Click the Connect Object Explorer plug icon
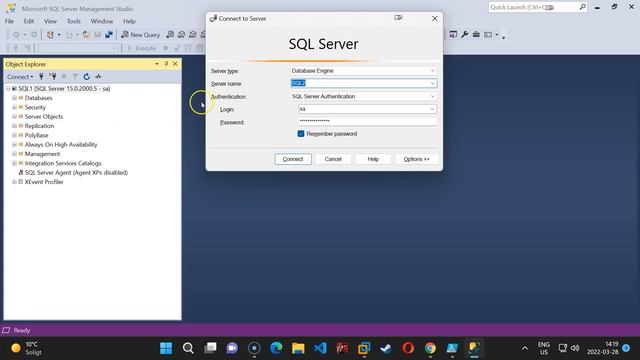This screenshot has width=640, height=360. click(41, 76)
